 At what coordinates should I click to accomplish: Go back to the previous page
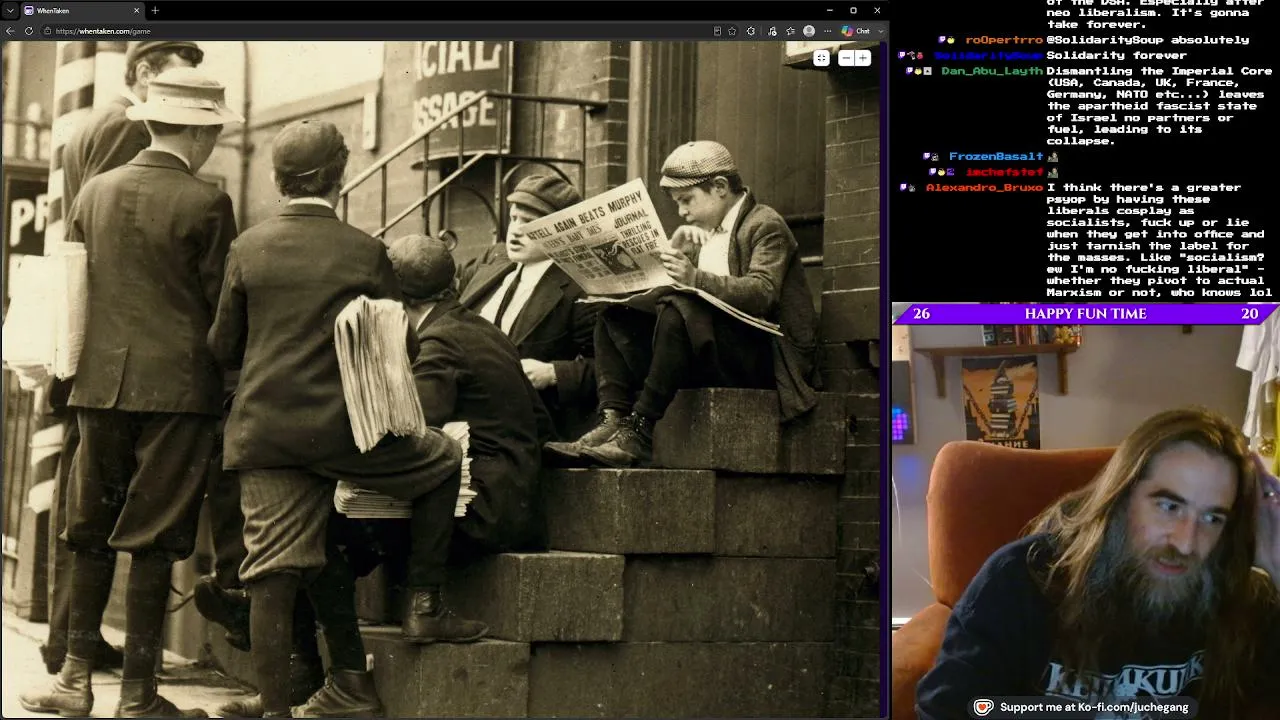11,31
